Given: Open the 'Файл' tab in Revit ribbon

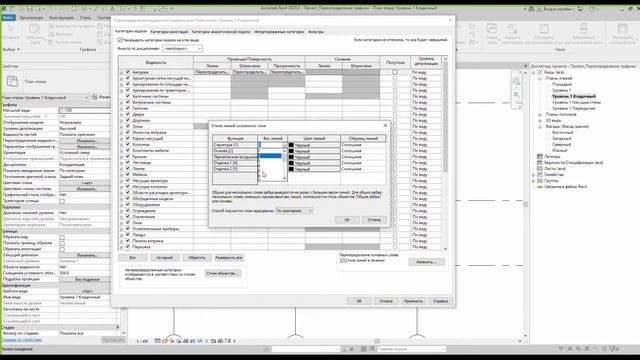Looking at the screenshot, I should (8, 18).
